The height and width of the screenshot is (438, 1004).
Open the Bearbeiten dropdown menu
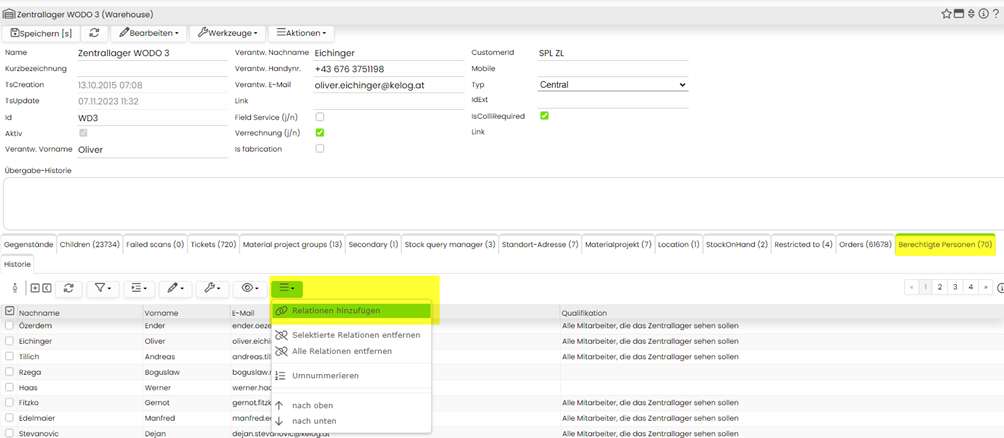click(x=149, y=33)
